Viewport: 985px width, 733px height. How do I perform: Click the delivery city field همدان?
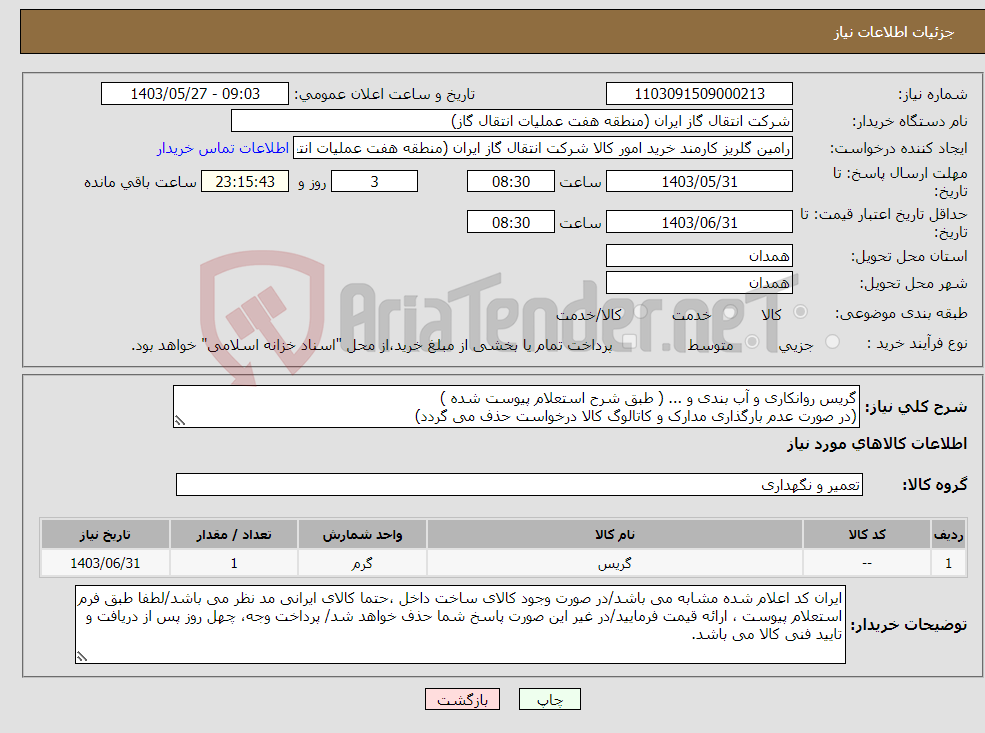point(699,283)
